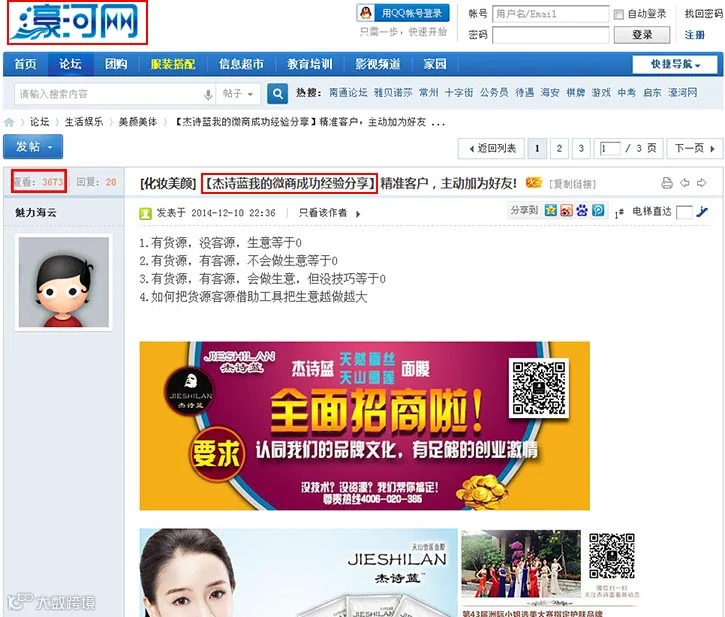Click the magnifier search button
This screenshot has width=725, height=617.
tap(277, 94)
